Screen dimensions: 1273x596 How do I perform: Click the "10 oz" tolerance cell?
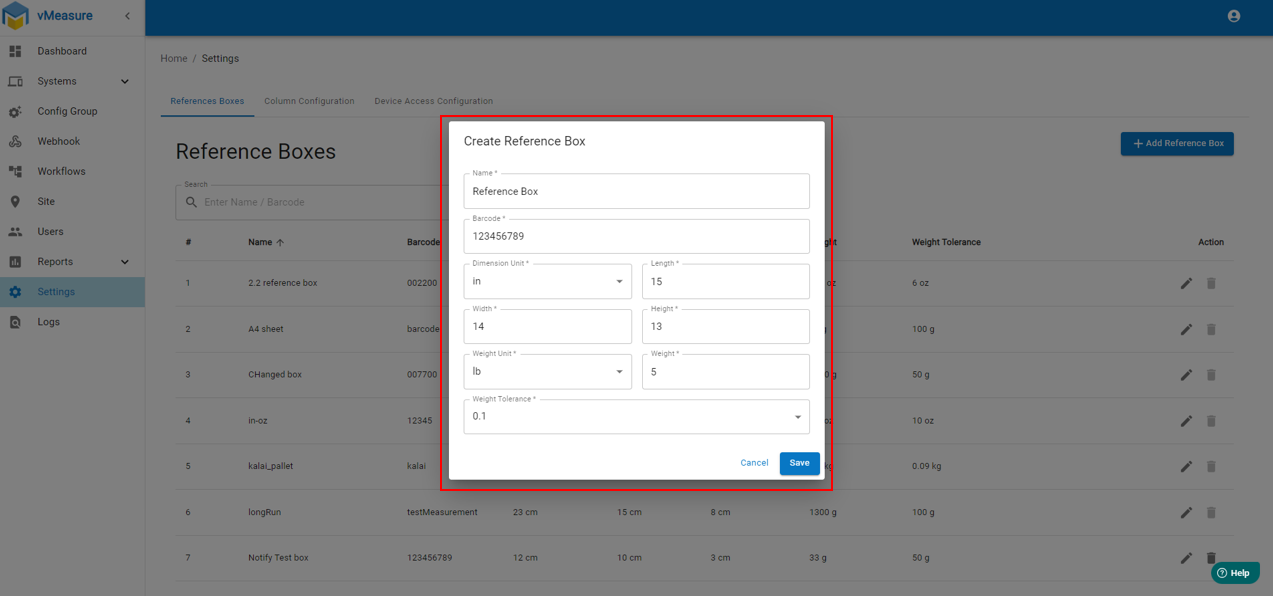click(923, 421)
